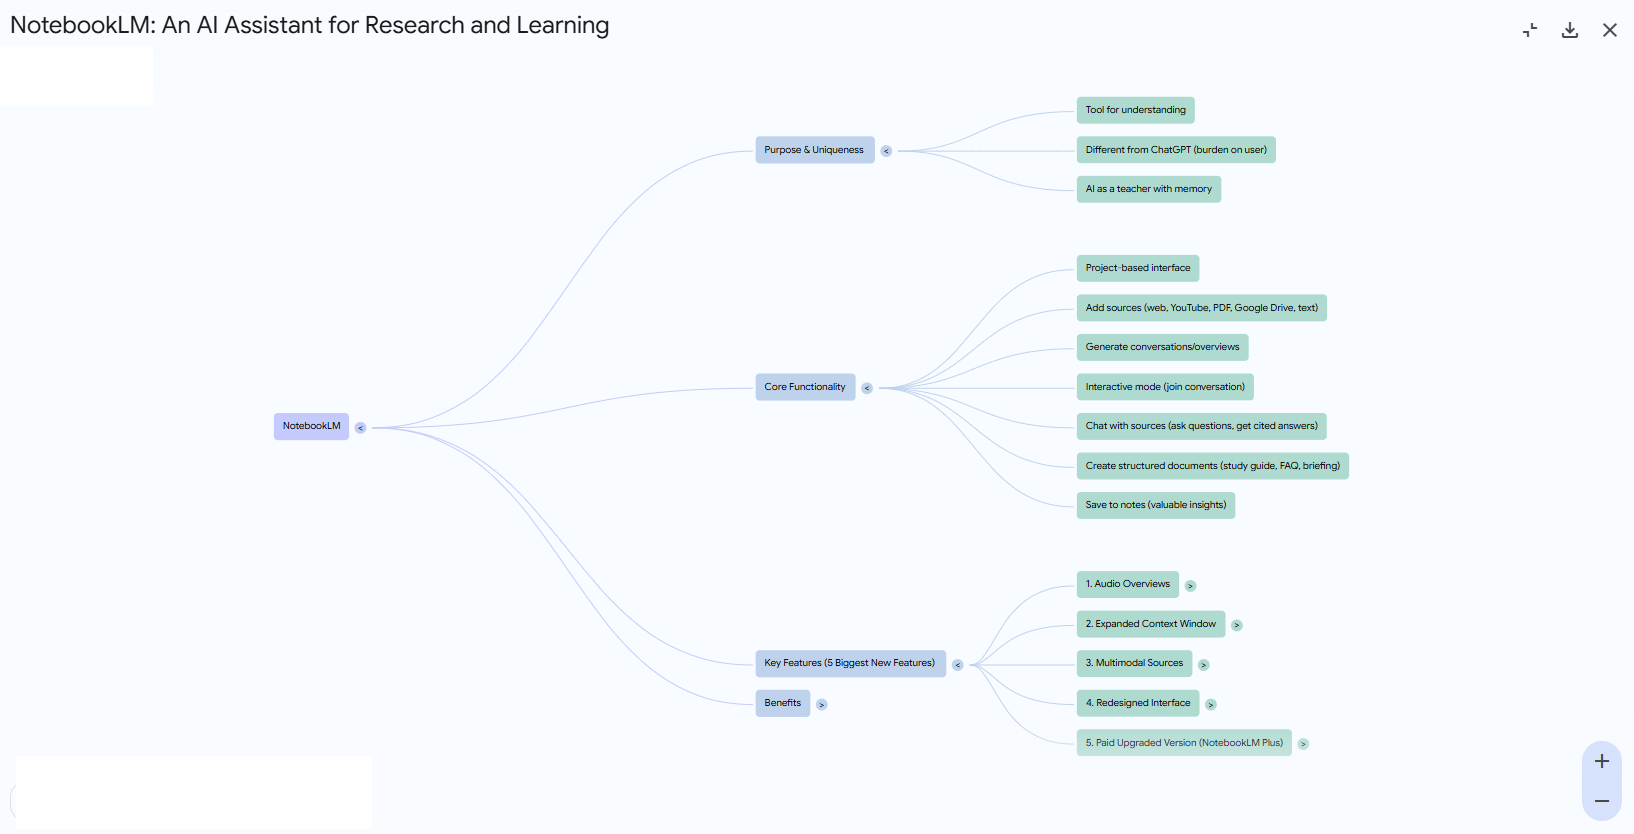Download the mind map image
This screenshot has width=1634, height=834.
point(1570,30)
